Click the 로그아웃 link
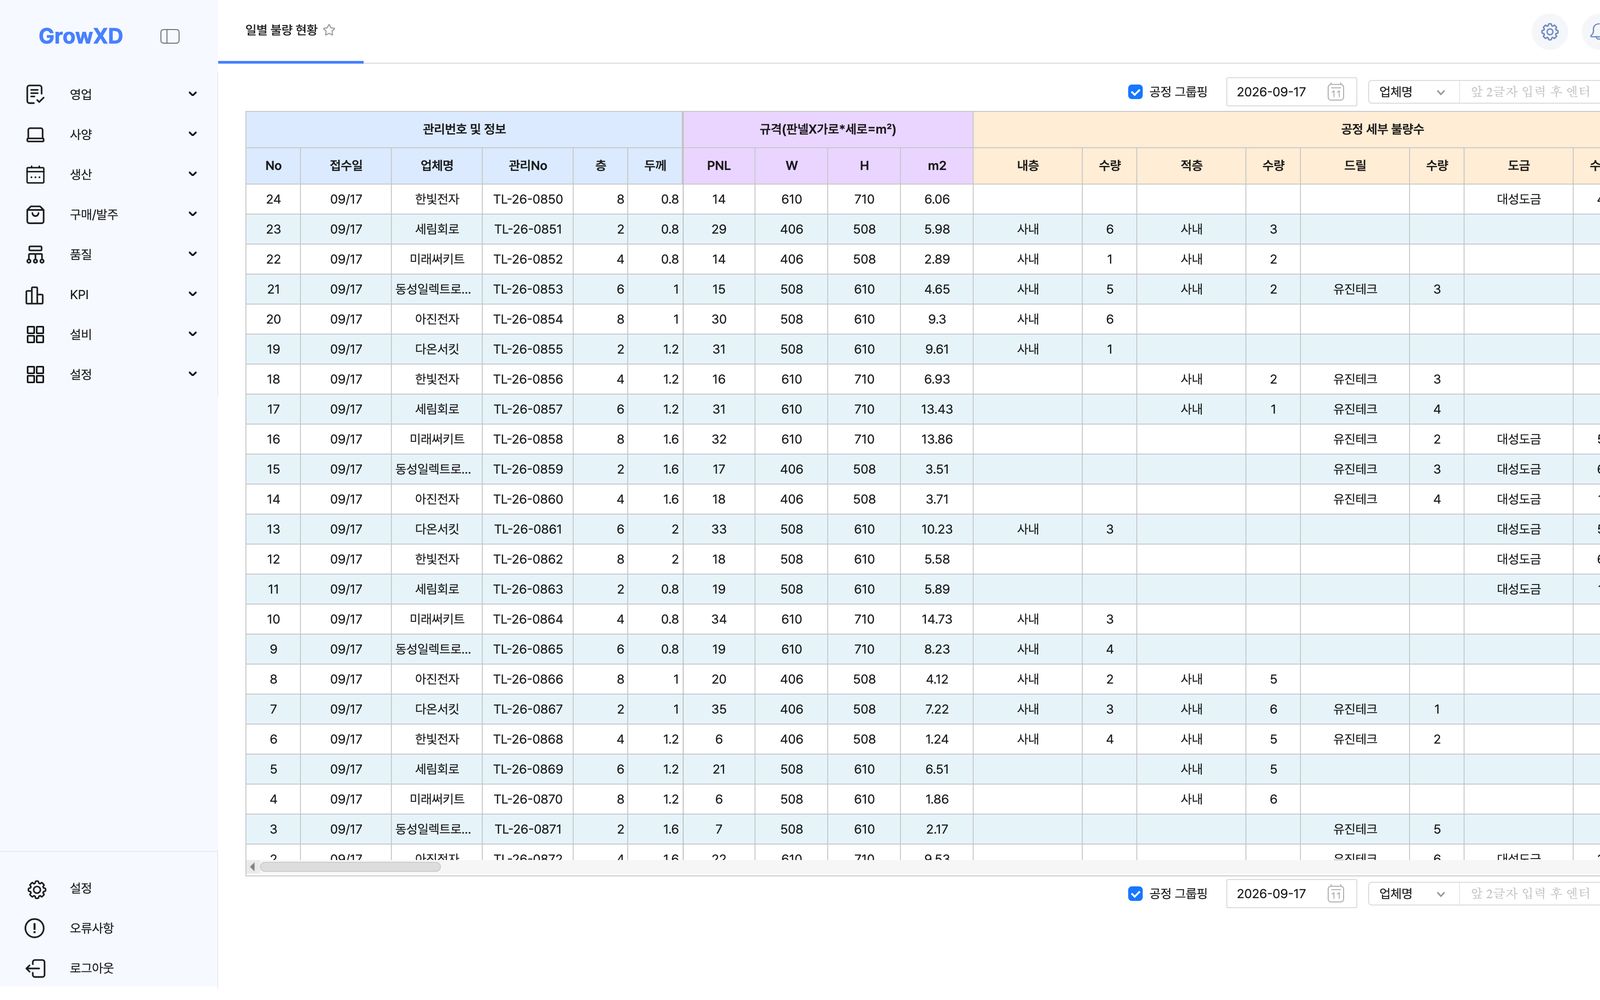This screenshot has height=1000, width=1600. click(x=91, y=968)
